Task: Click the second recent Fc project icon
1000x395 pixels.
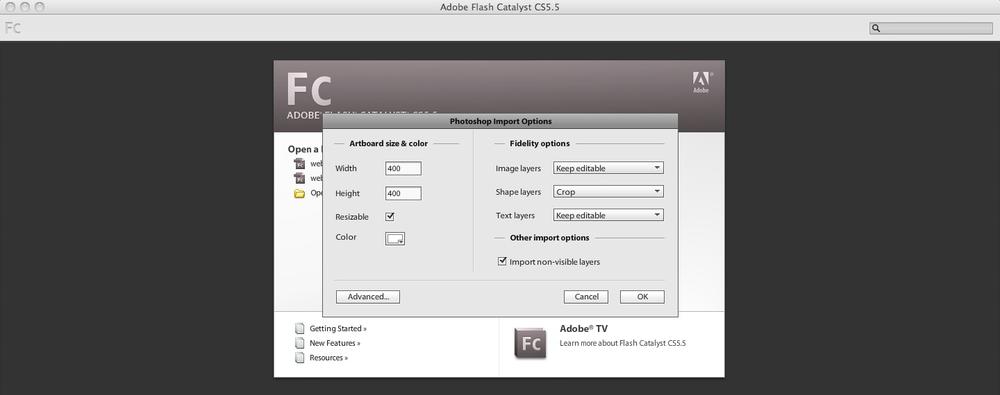Action: click(x=300, y=179)
